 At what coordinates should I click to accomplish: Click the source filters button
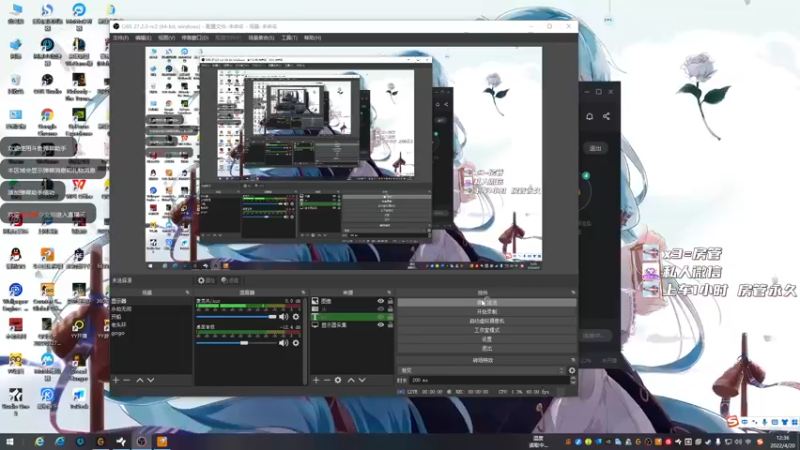[230, 280]
